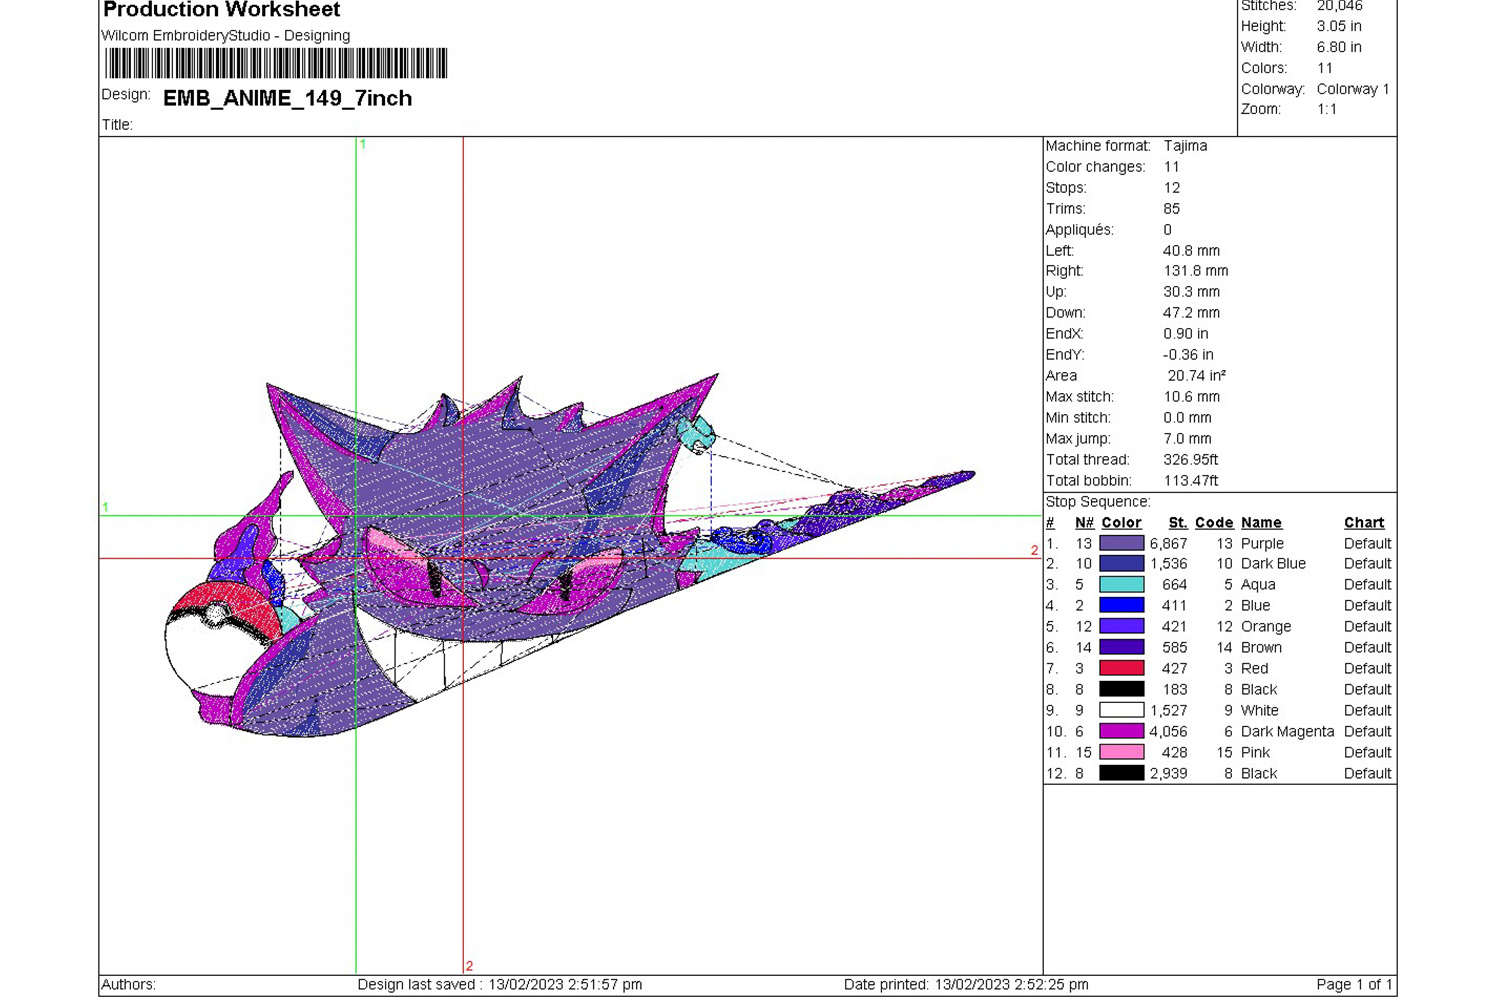The image size is (1502, 1000).
Task: Click the Aqua color swatch
Action: (1121, 585)
